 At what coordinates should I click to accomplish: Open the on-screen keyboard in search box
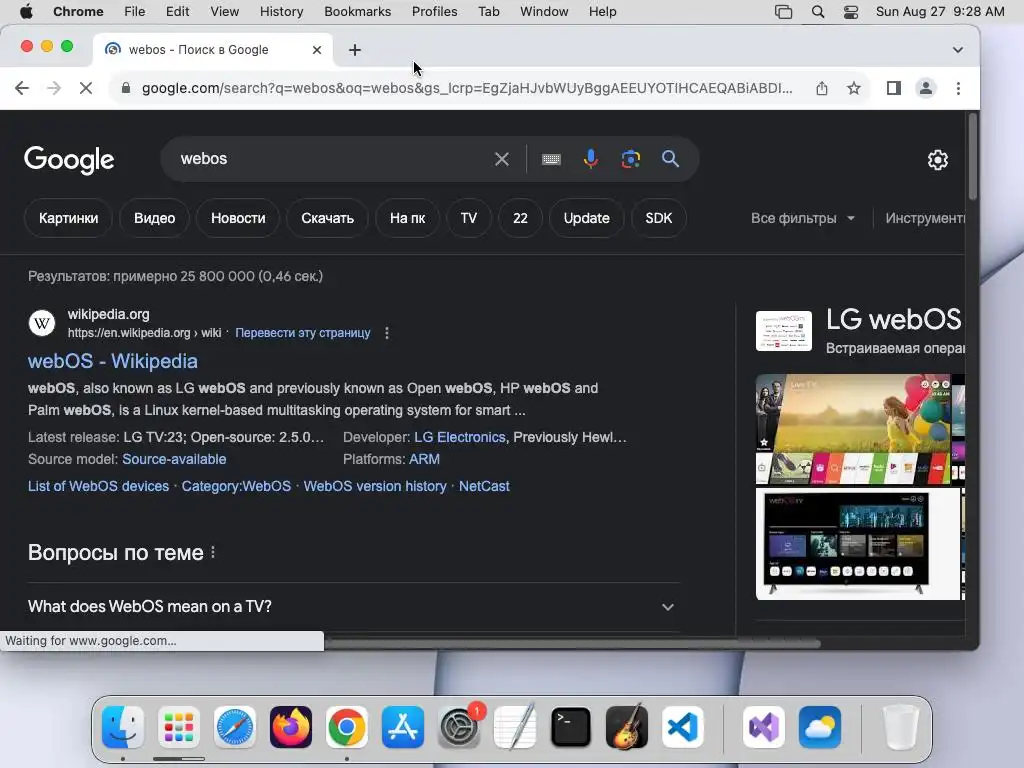[x=551, y=159]
